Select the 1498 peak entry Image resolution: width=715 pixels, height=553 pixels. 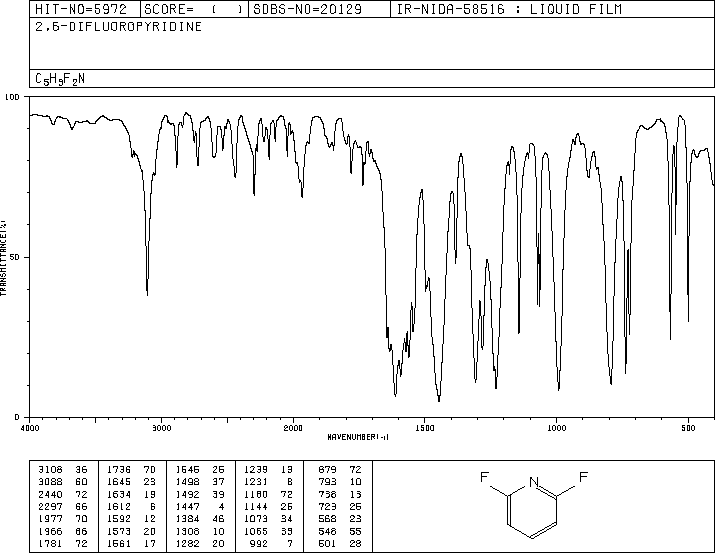[200, 481]
